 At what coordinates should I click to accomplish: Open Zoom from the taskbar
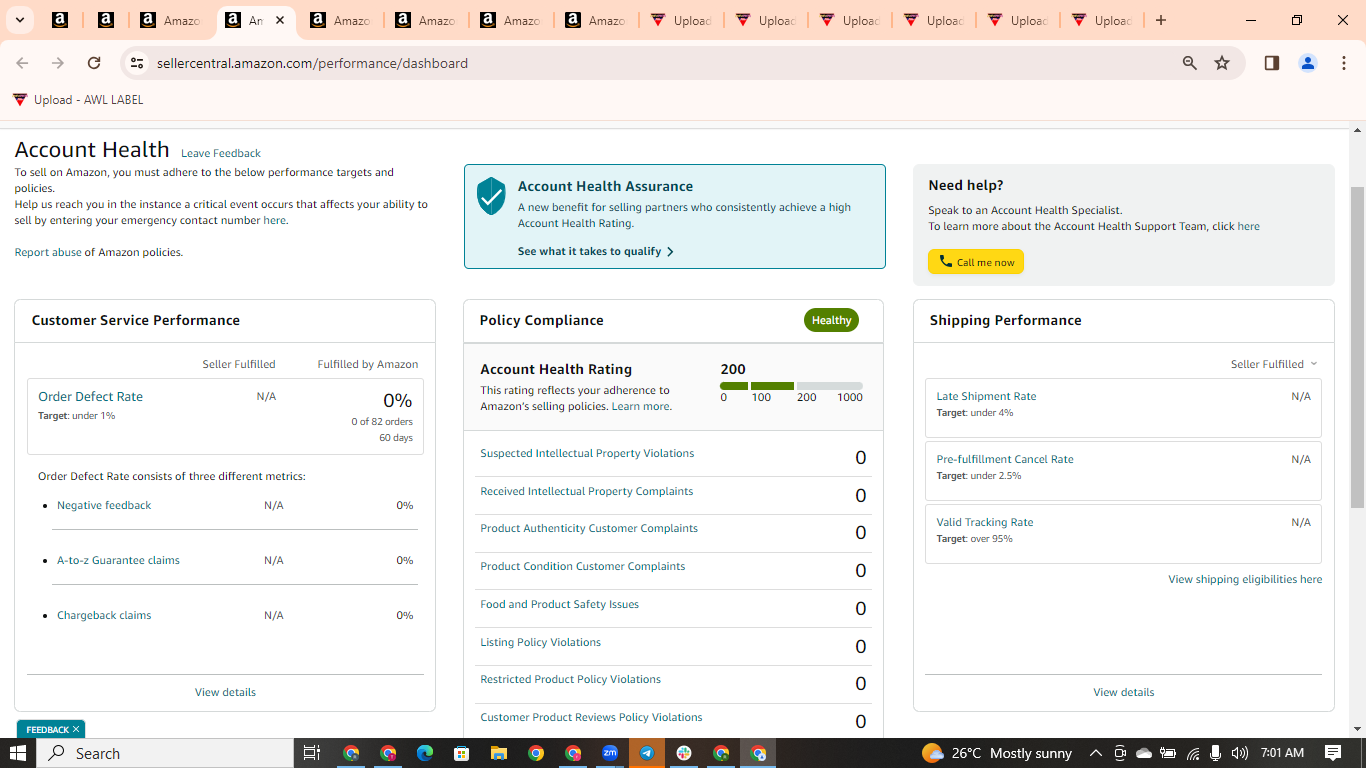tap(610, 753)
